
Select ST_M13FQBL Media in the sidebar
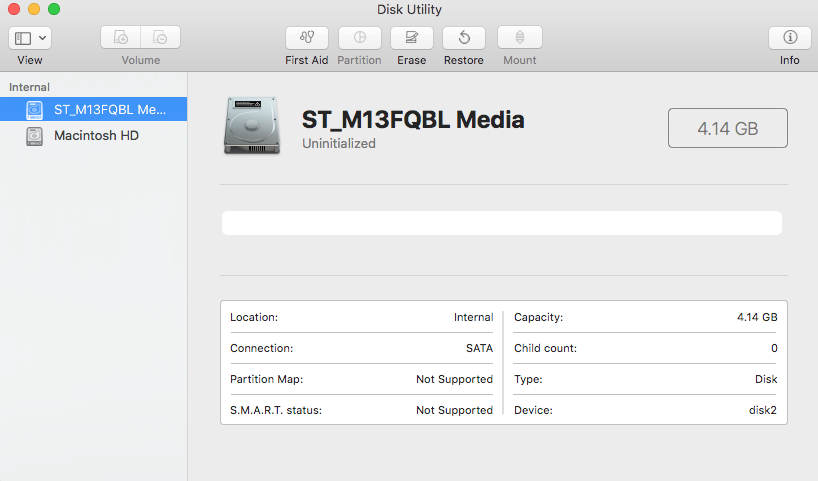[93, 109]
